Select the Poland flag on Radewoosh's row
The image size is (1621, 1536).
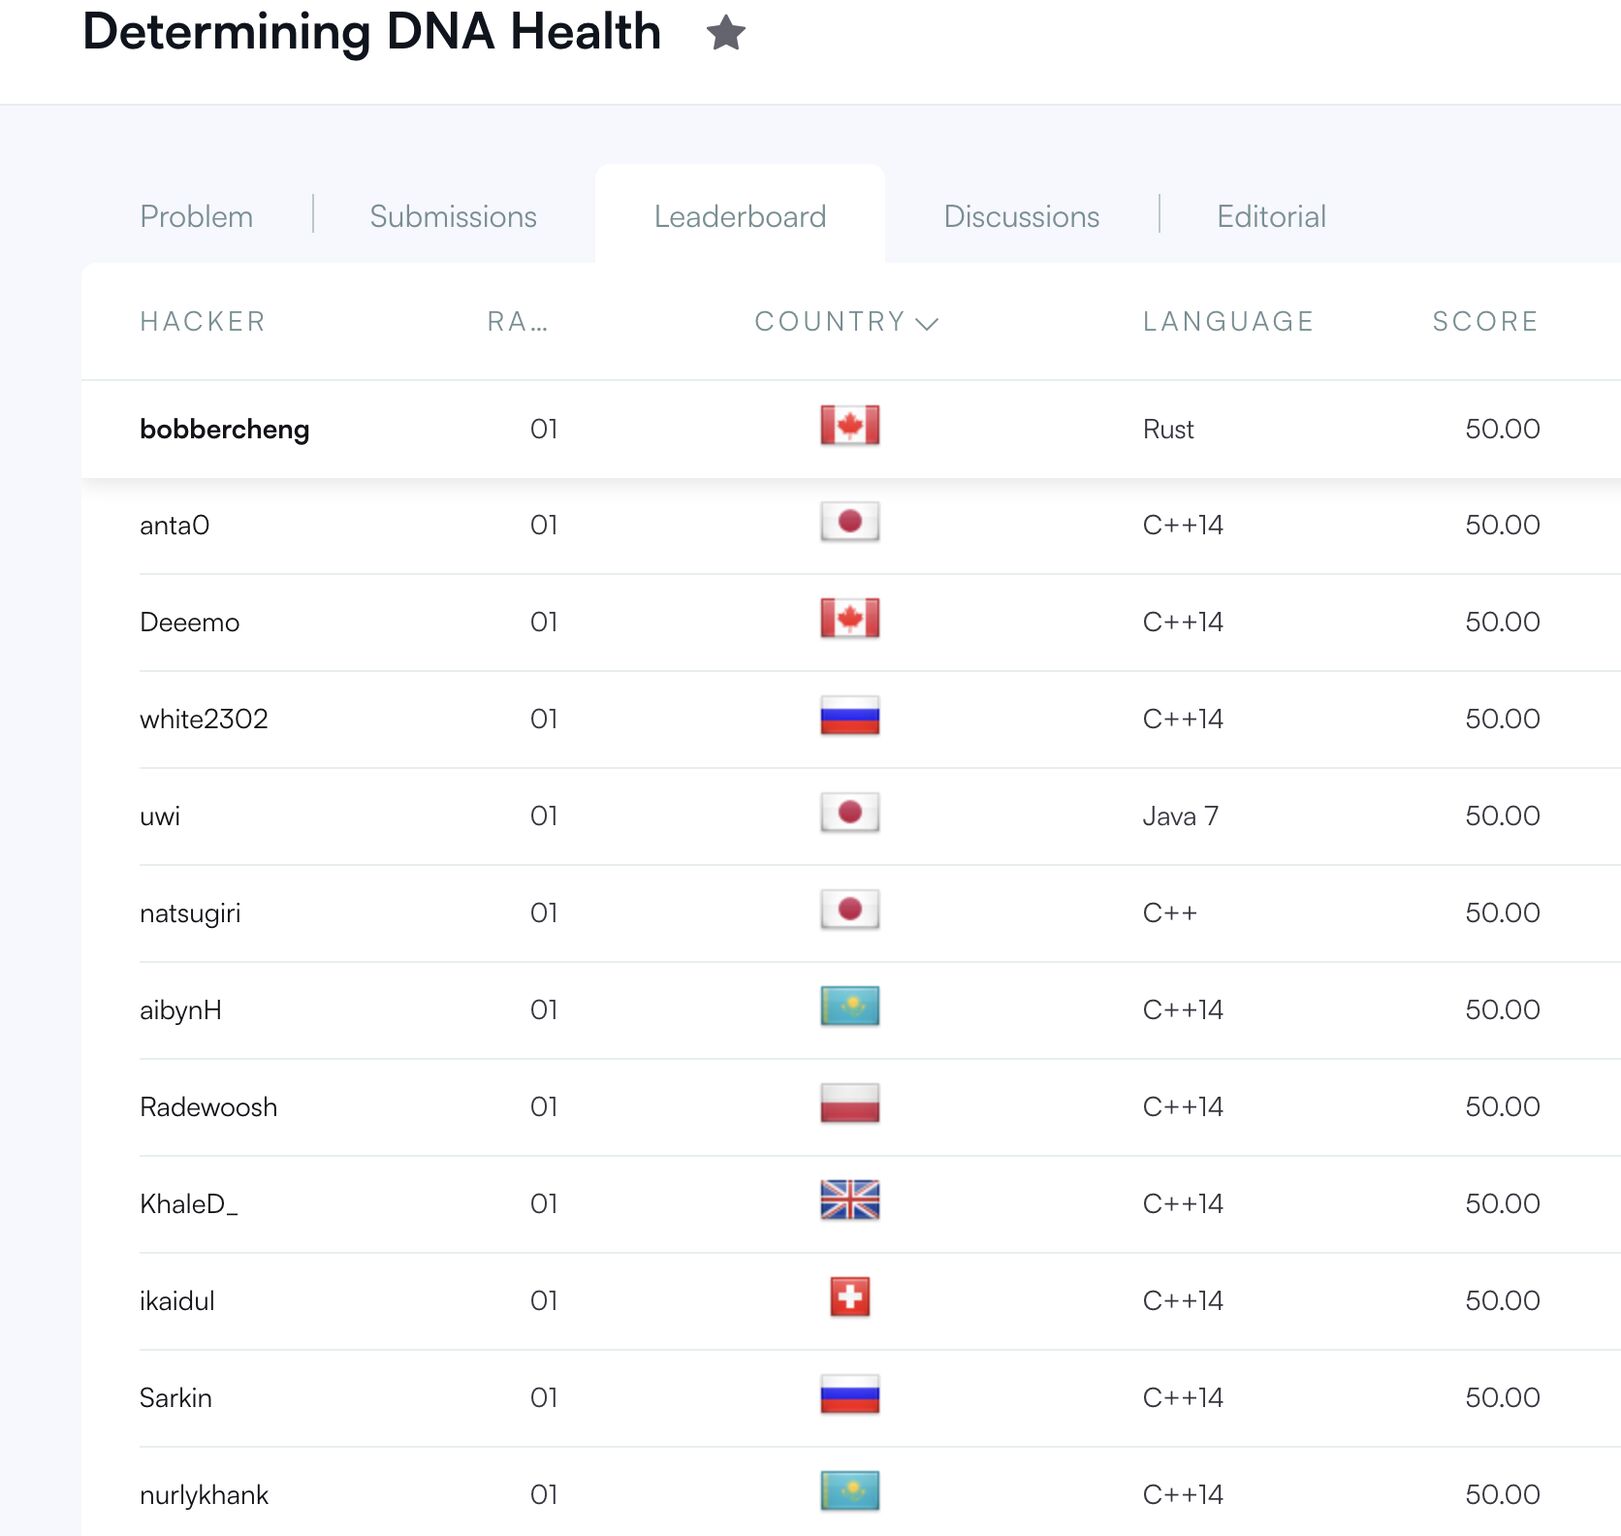849,1105
